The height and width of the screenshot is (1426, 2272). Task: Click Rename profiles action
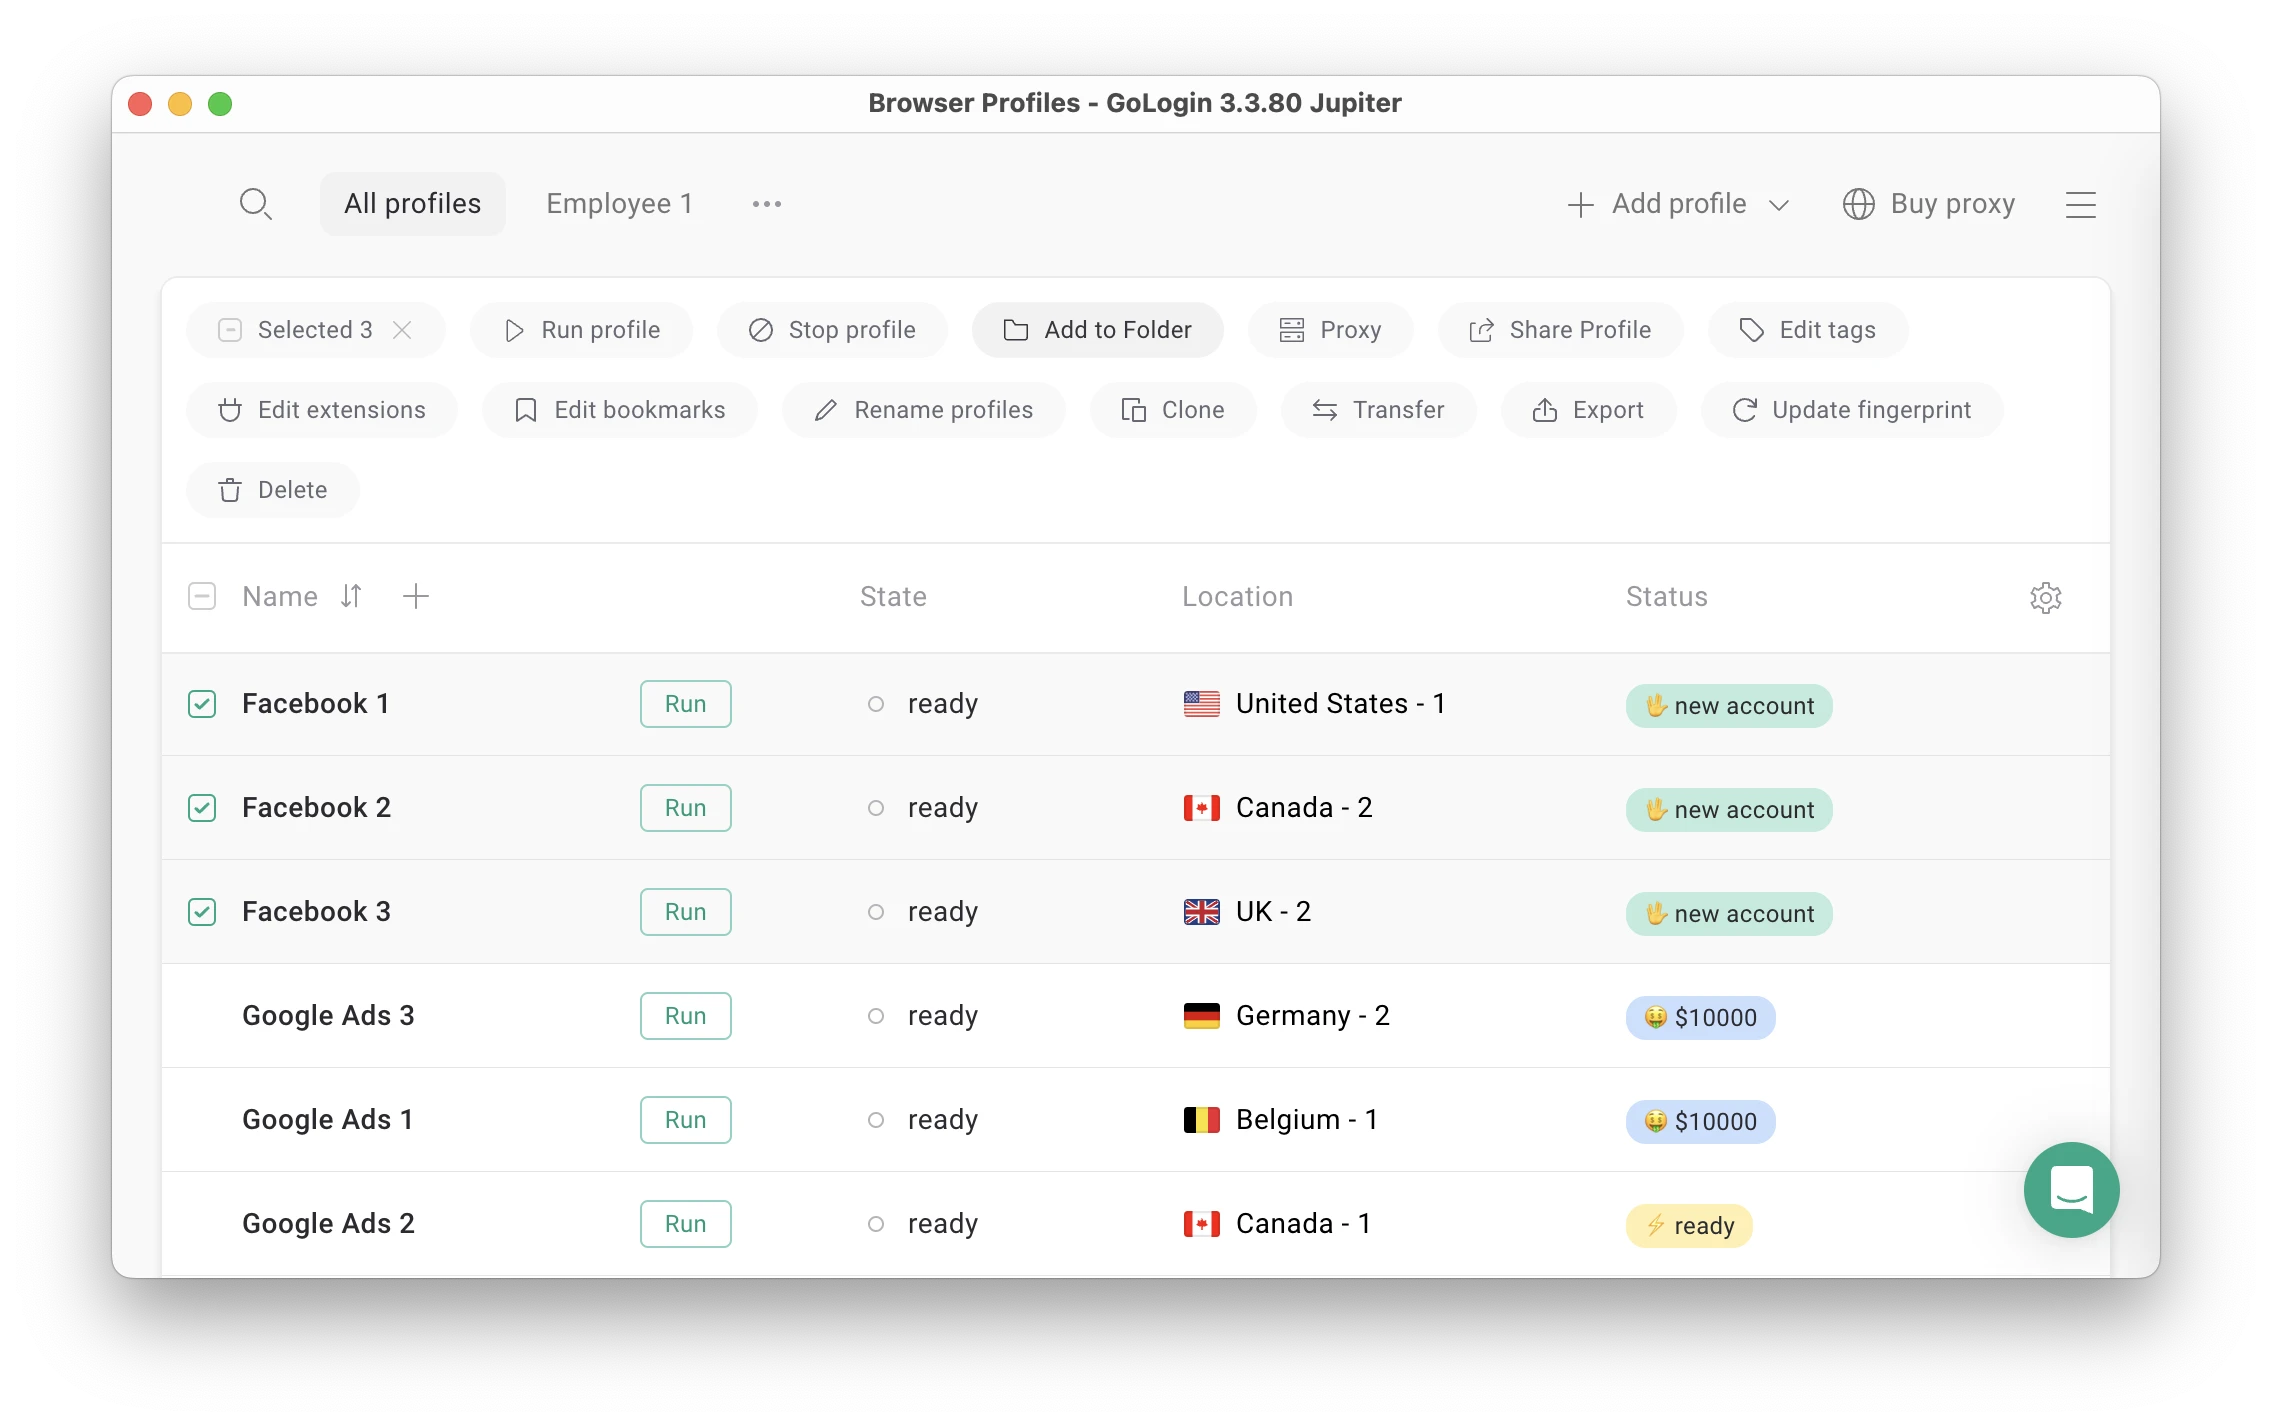tap(924, 410)
